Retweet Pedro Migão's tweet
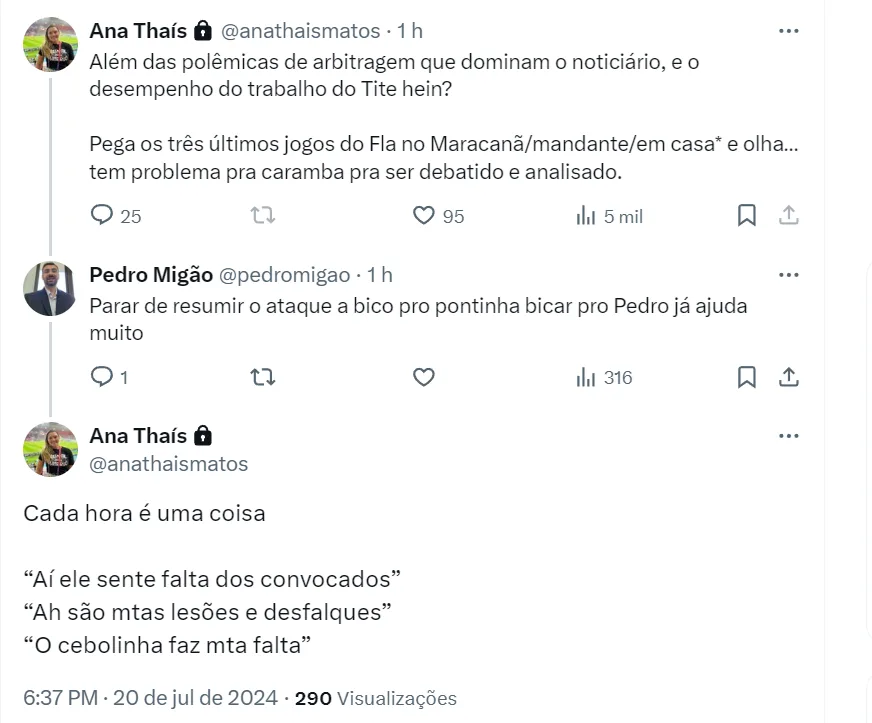 click(262, 377)
